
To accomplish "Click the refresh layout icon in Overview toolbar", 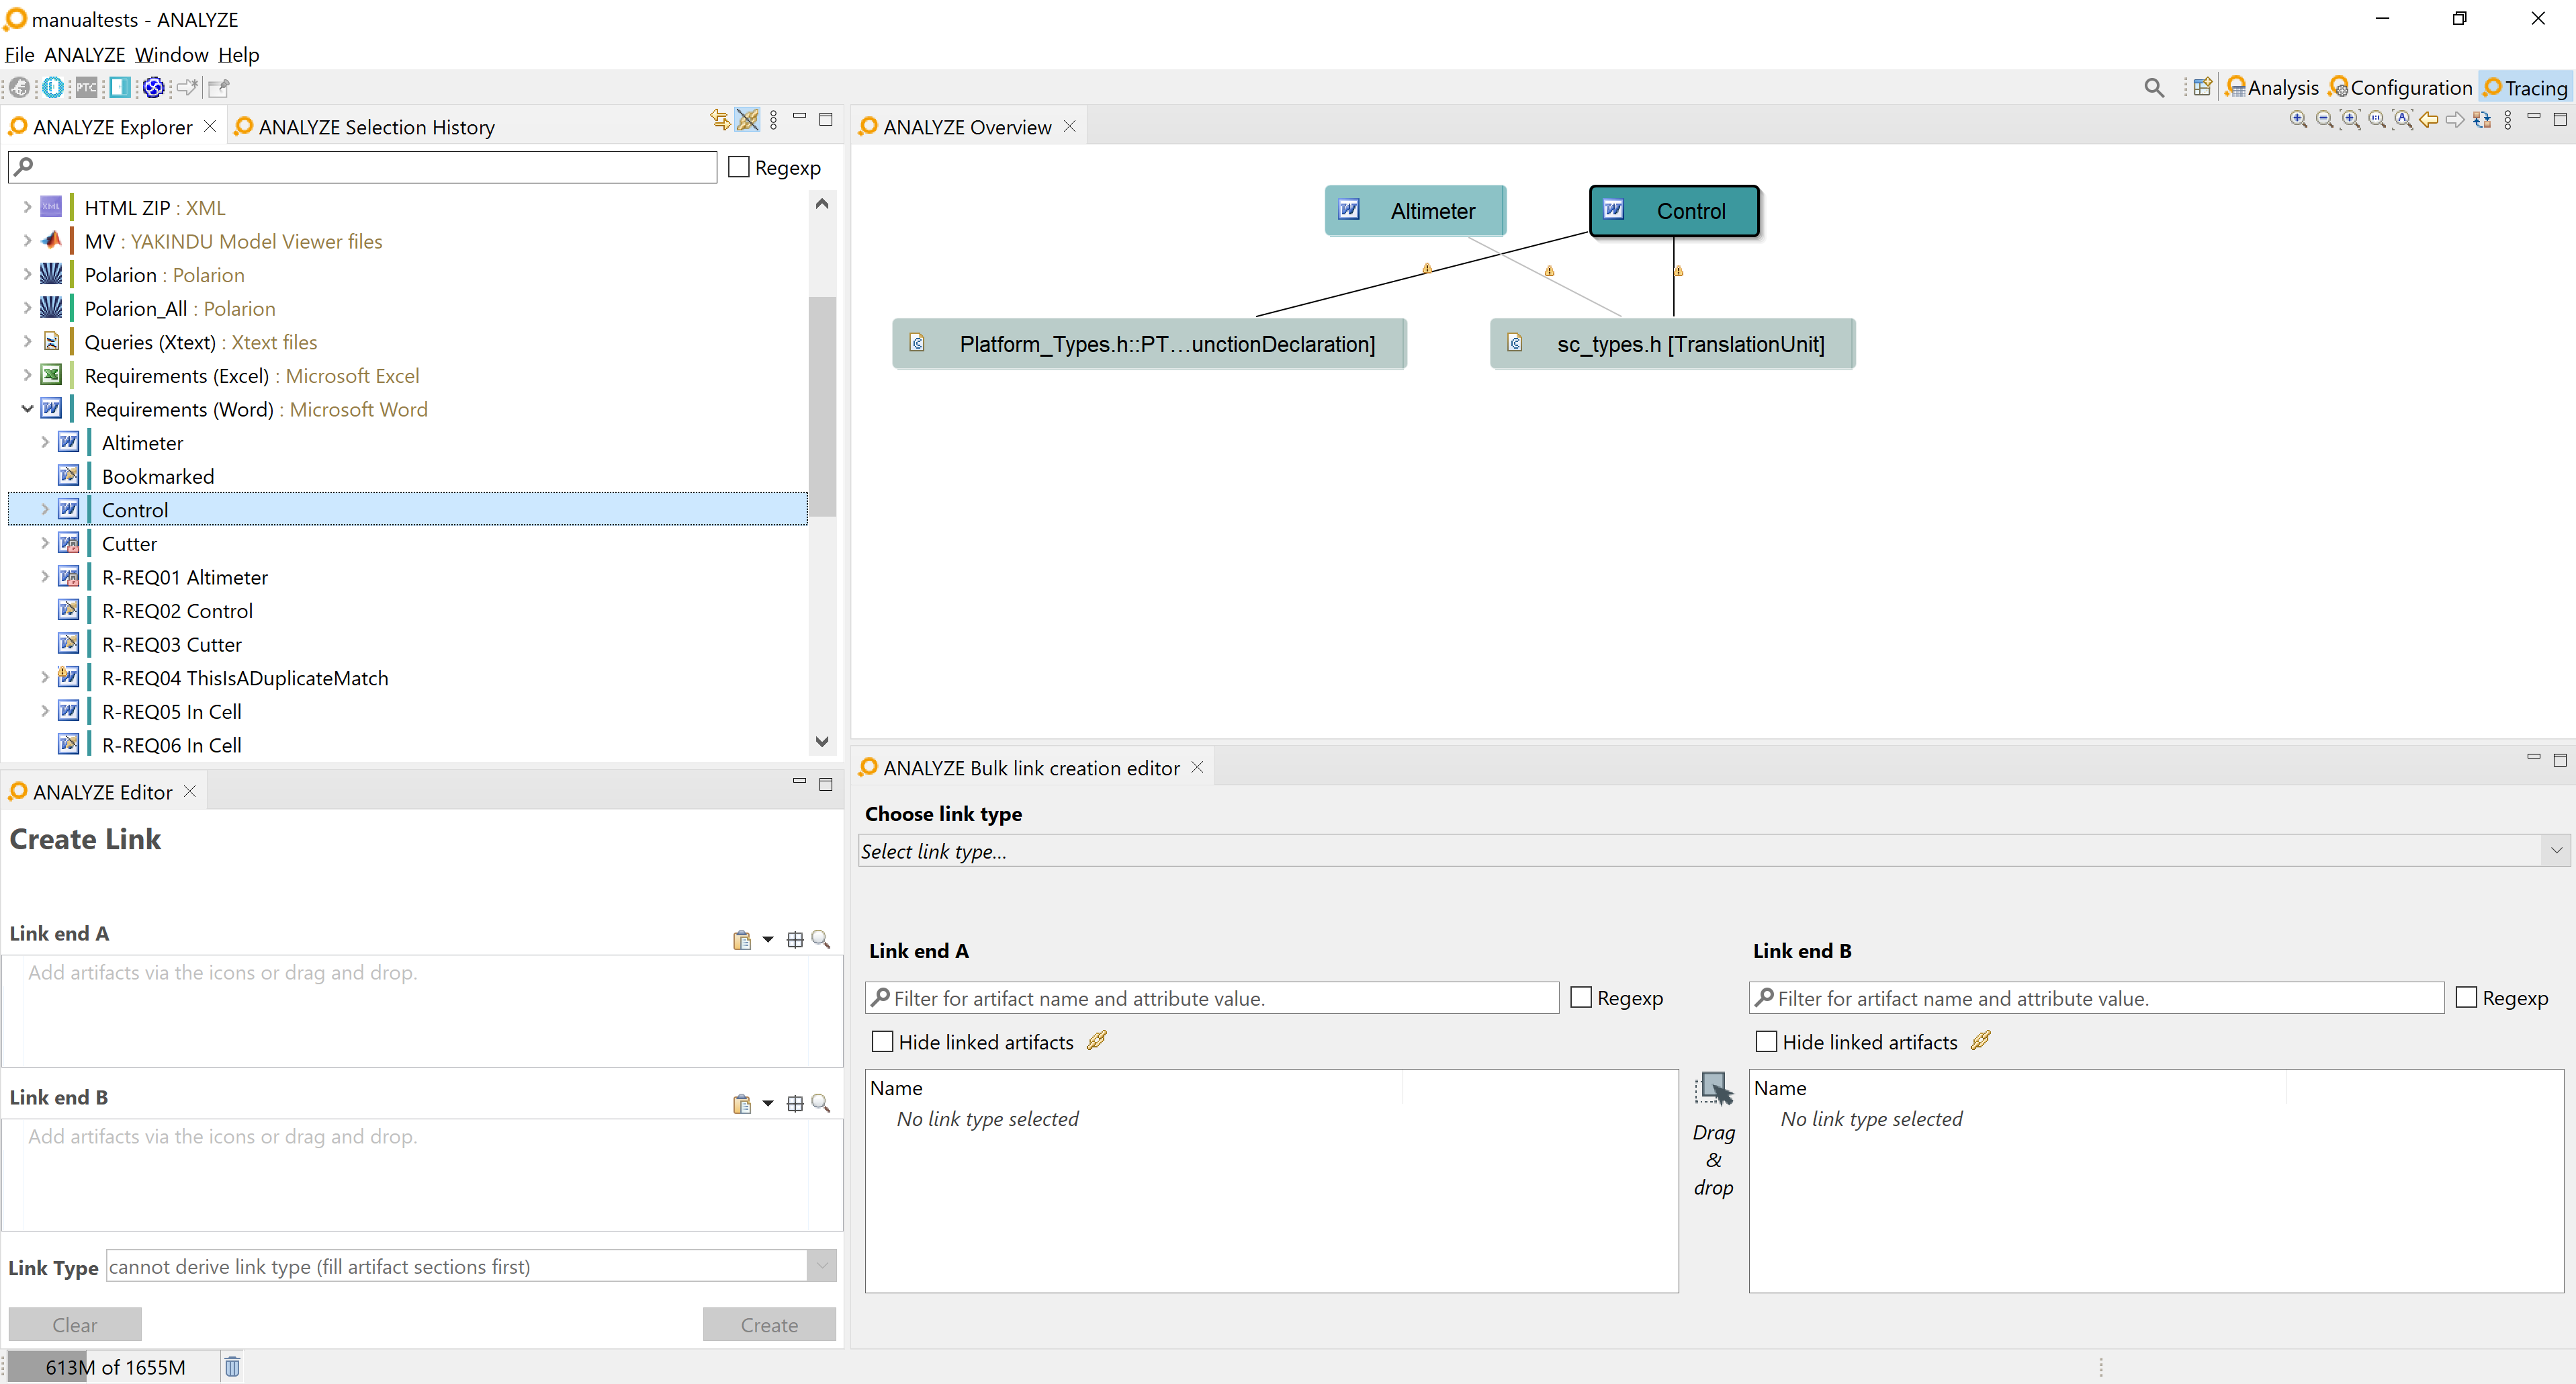I will (x=2481, y=120).
